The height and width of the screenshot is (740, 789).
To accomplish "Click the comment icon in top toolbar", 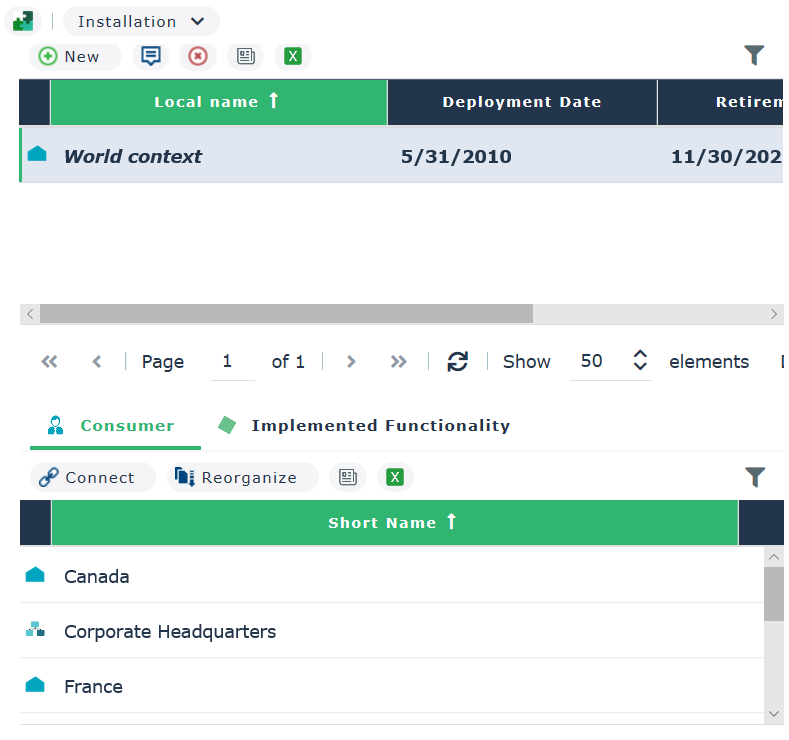I will pyautogui.click(x=151, y=56).
